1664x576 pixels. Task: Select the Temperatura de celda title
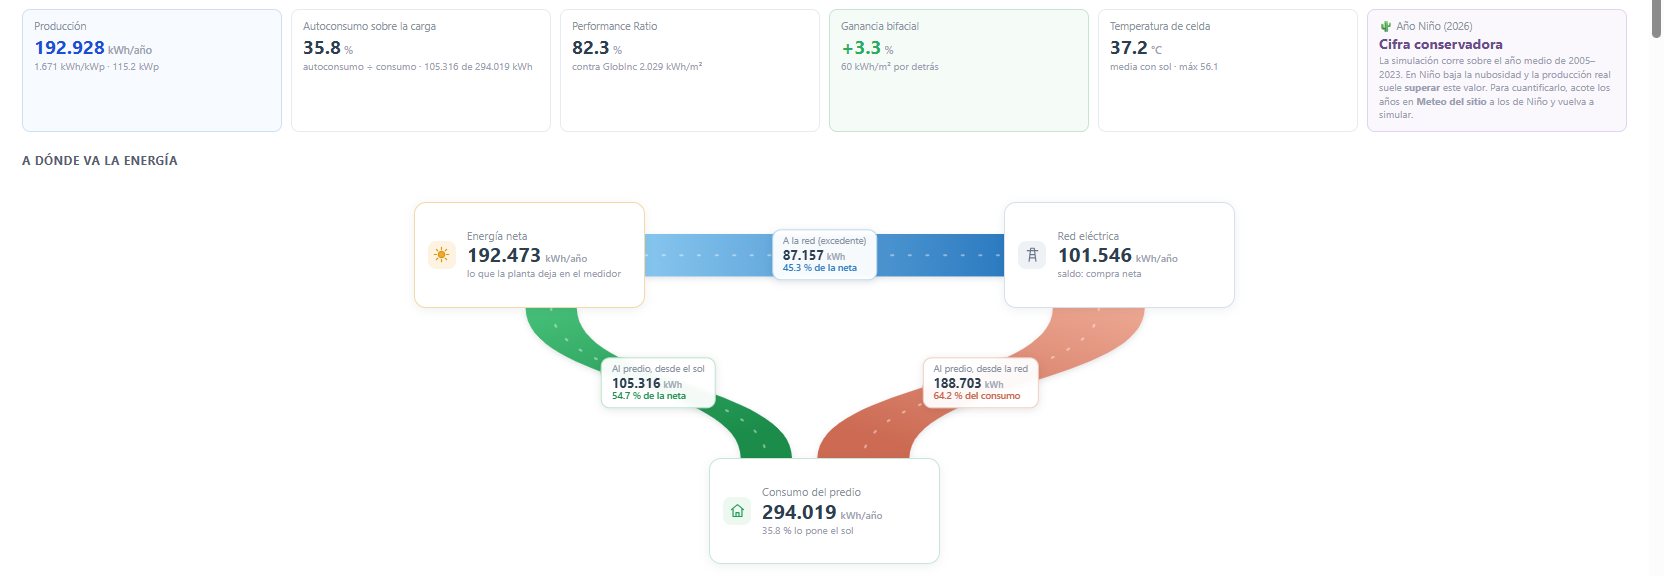tap(1160, 26)
